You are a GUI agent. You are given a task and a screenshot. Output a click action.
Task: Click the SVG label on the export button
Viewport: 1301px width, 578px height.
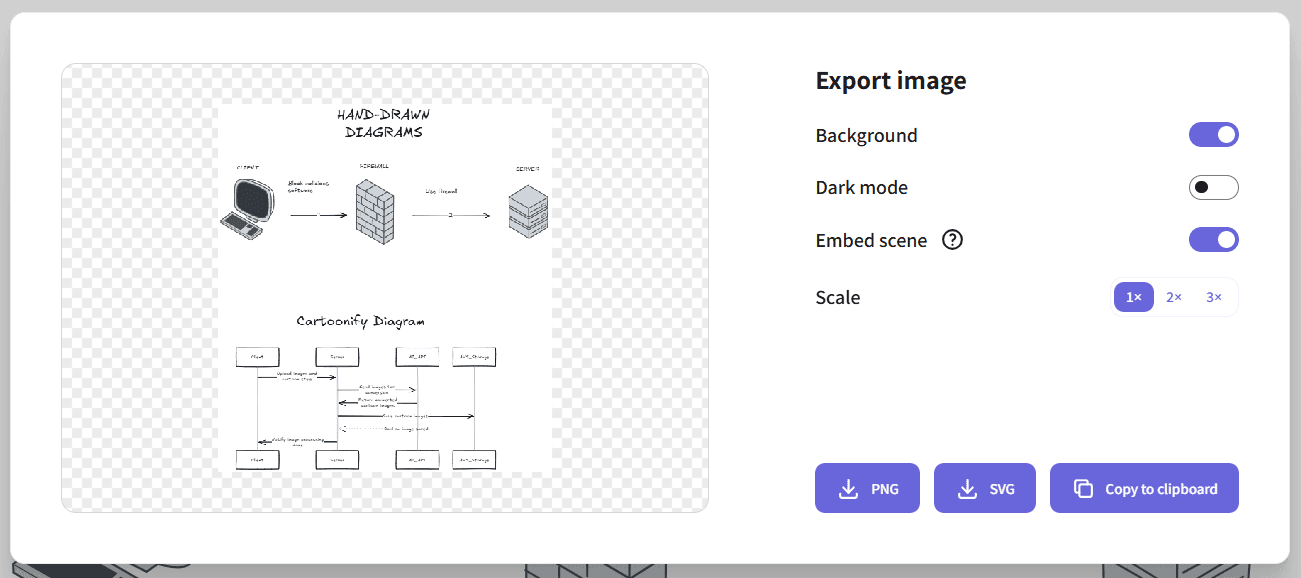click(x=1002, y=489)
